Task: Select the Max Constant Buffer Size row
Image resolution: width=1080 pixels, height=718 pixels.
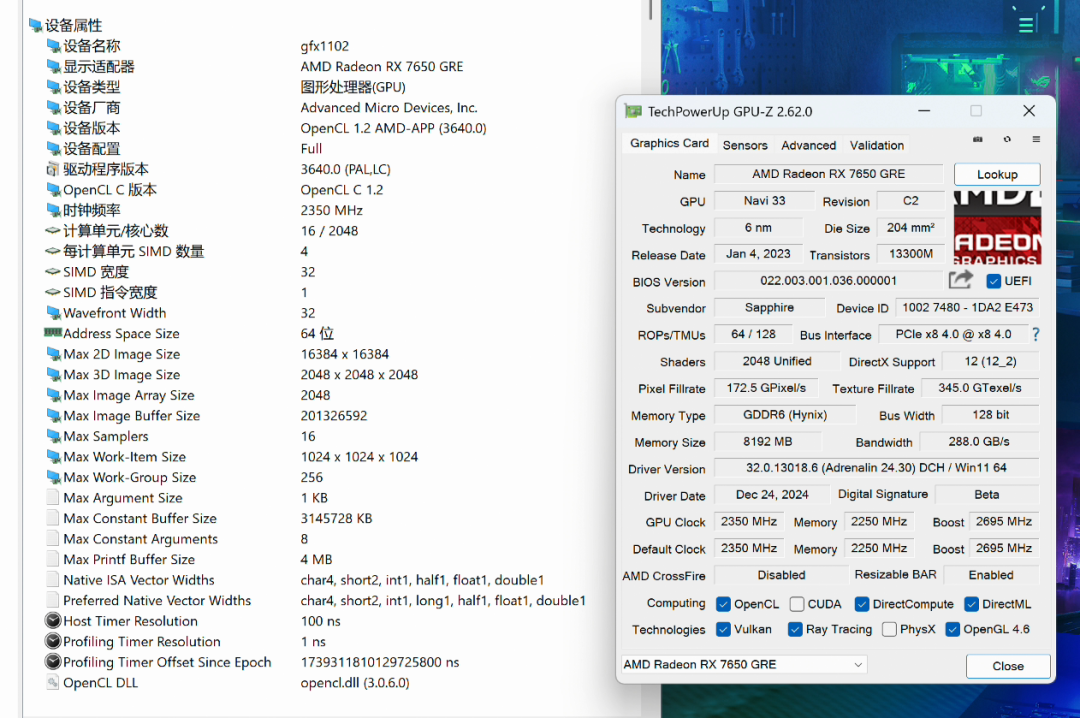Action: coord(331,518)
